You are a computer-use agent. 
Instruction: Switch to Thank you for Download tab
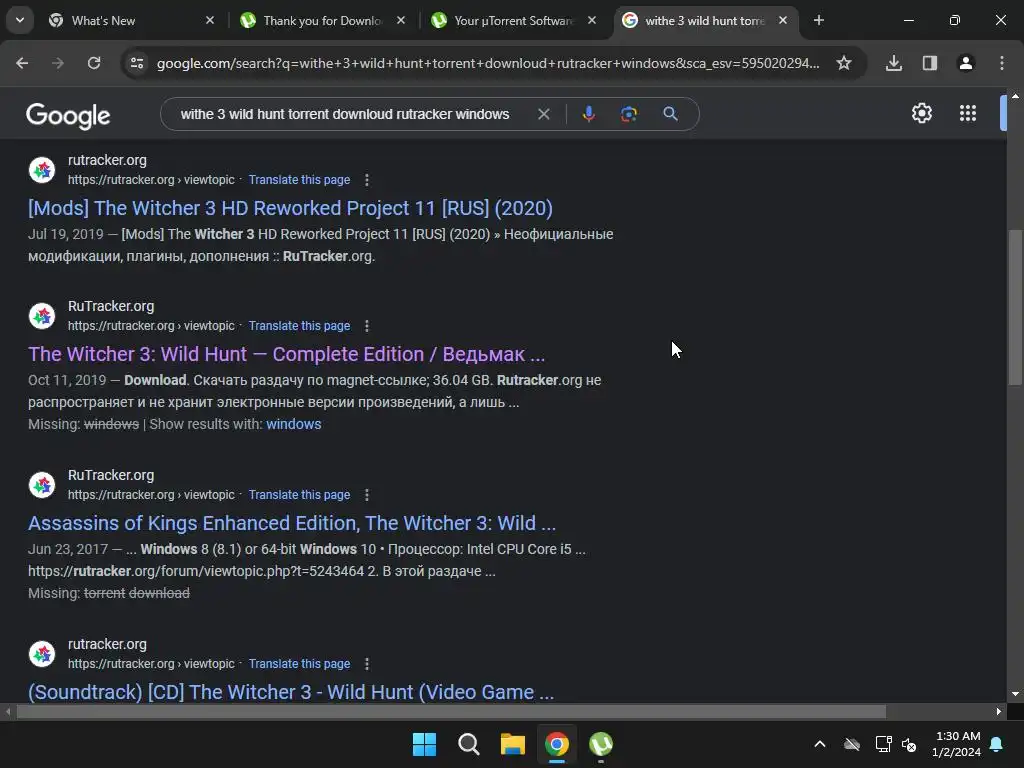coord(322,21)
